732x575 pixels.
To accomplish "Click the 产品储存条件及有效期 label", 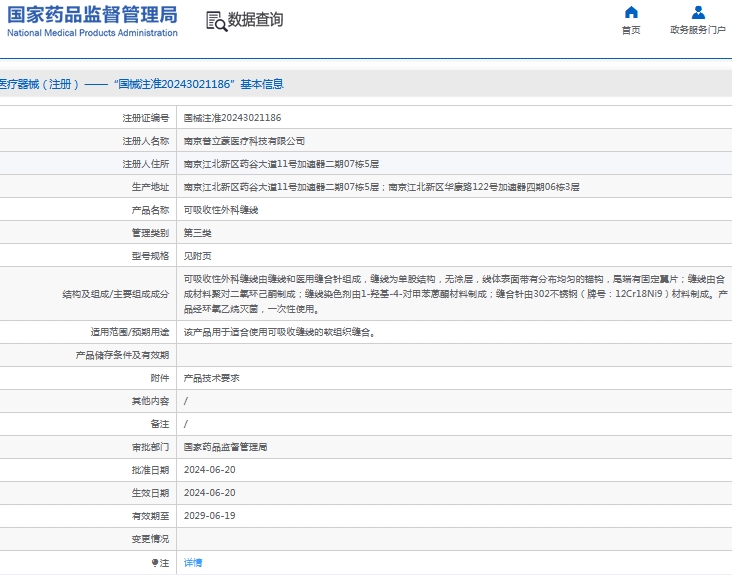I will [122, 355].
